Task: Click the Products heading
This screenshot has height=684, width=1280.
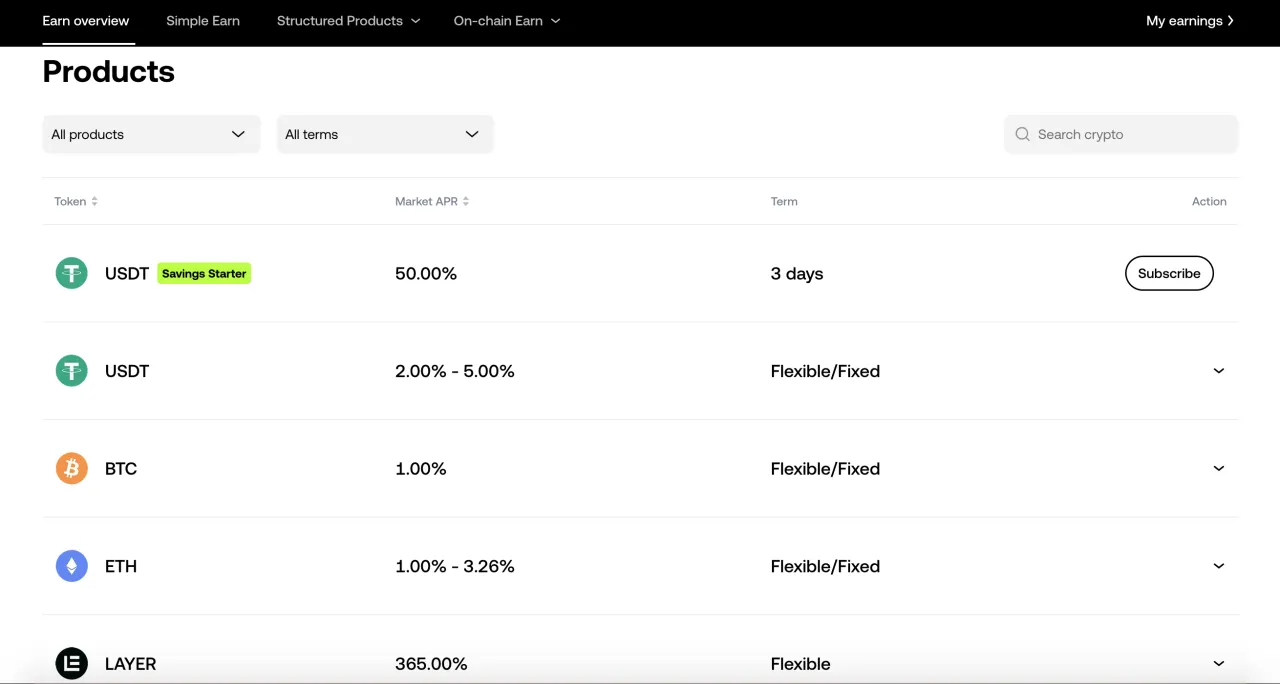Action: [x=109, y=71]
